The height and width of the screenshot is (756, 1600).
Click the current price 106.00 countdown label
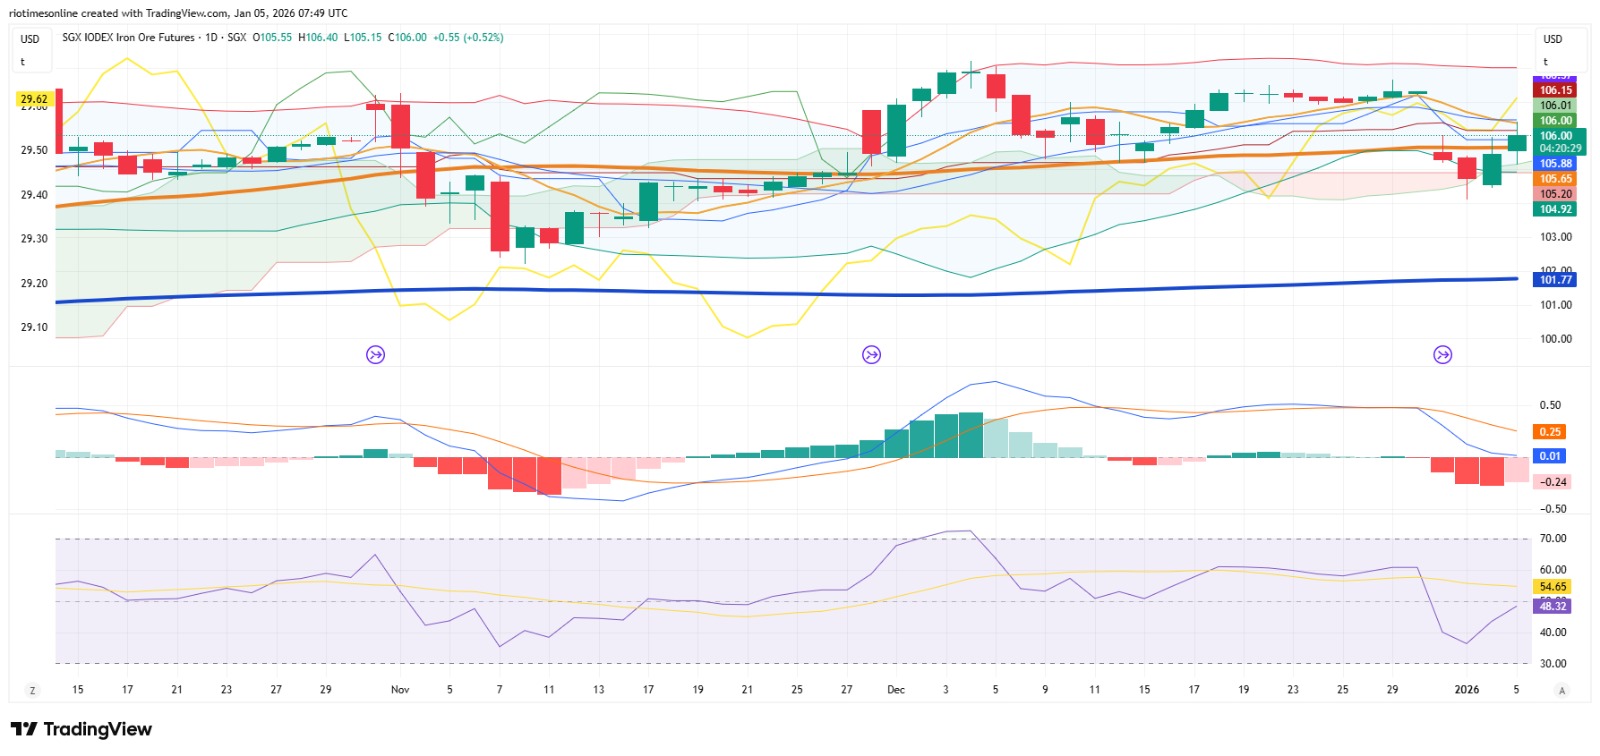(1559, 142)
